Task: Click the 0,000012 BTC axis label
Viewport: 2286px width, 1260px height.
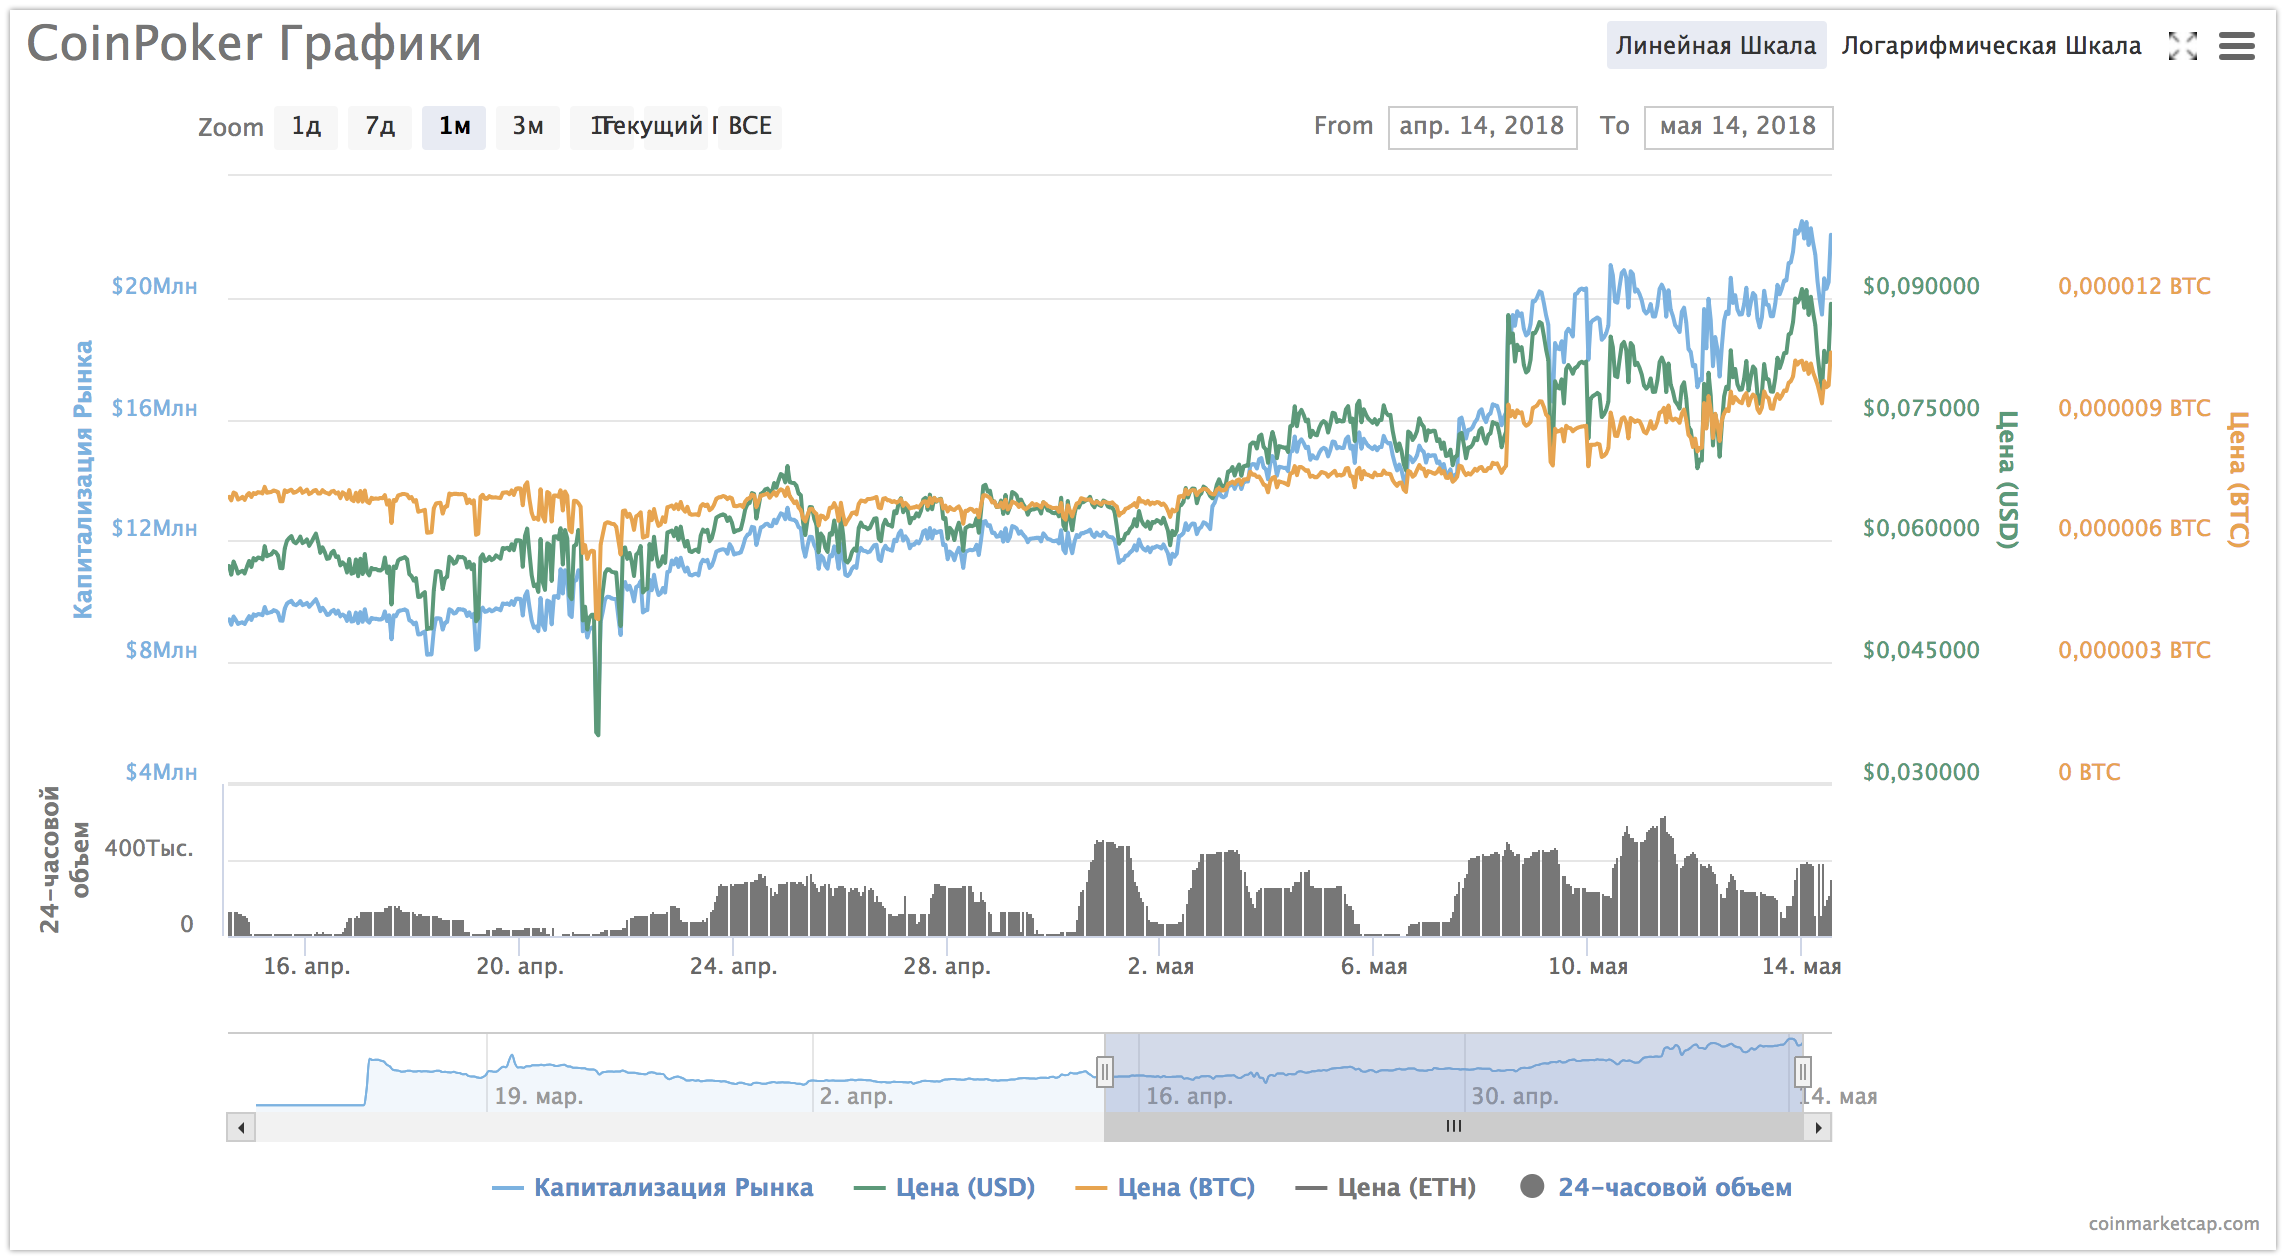Action: tap(2134, 286)
